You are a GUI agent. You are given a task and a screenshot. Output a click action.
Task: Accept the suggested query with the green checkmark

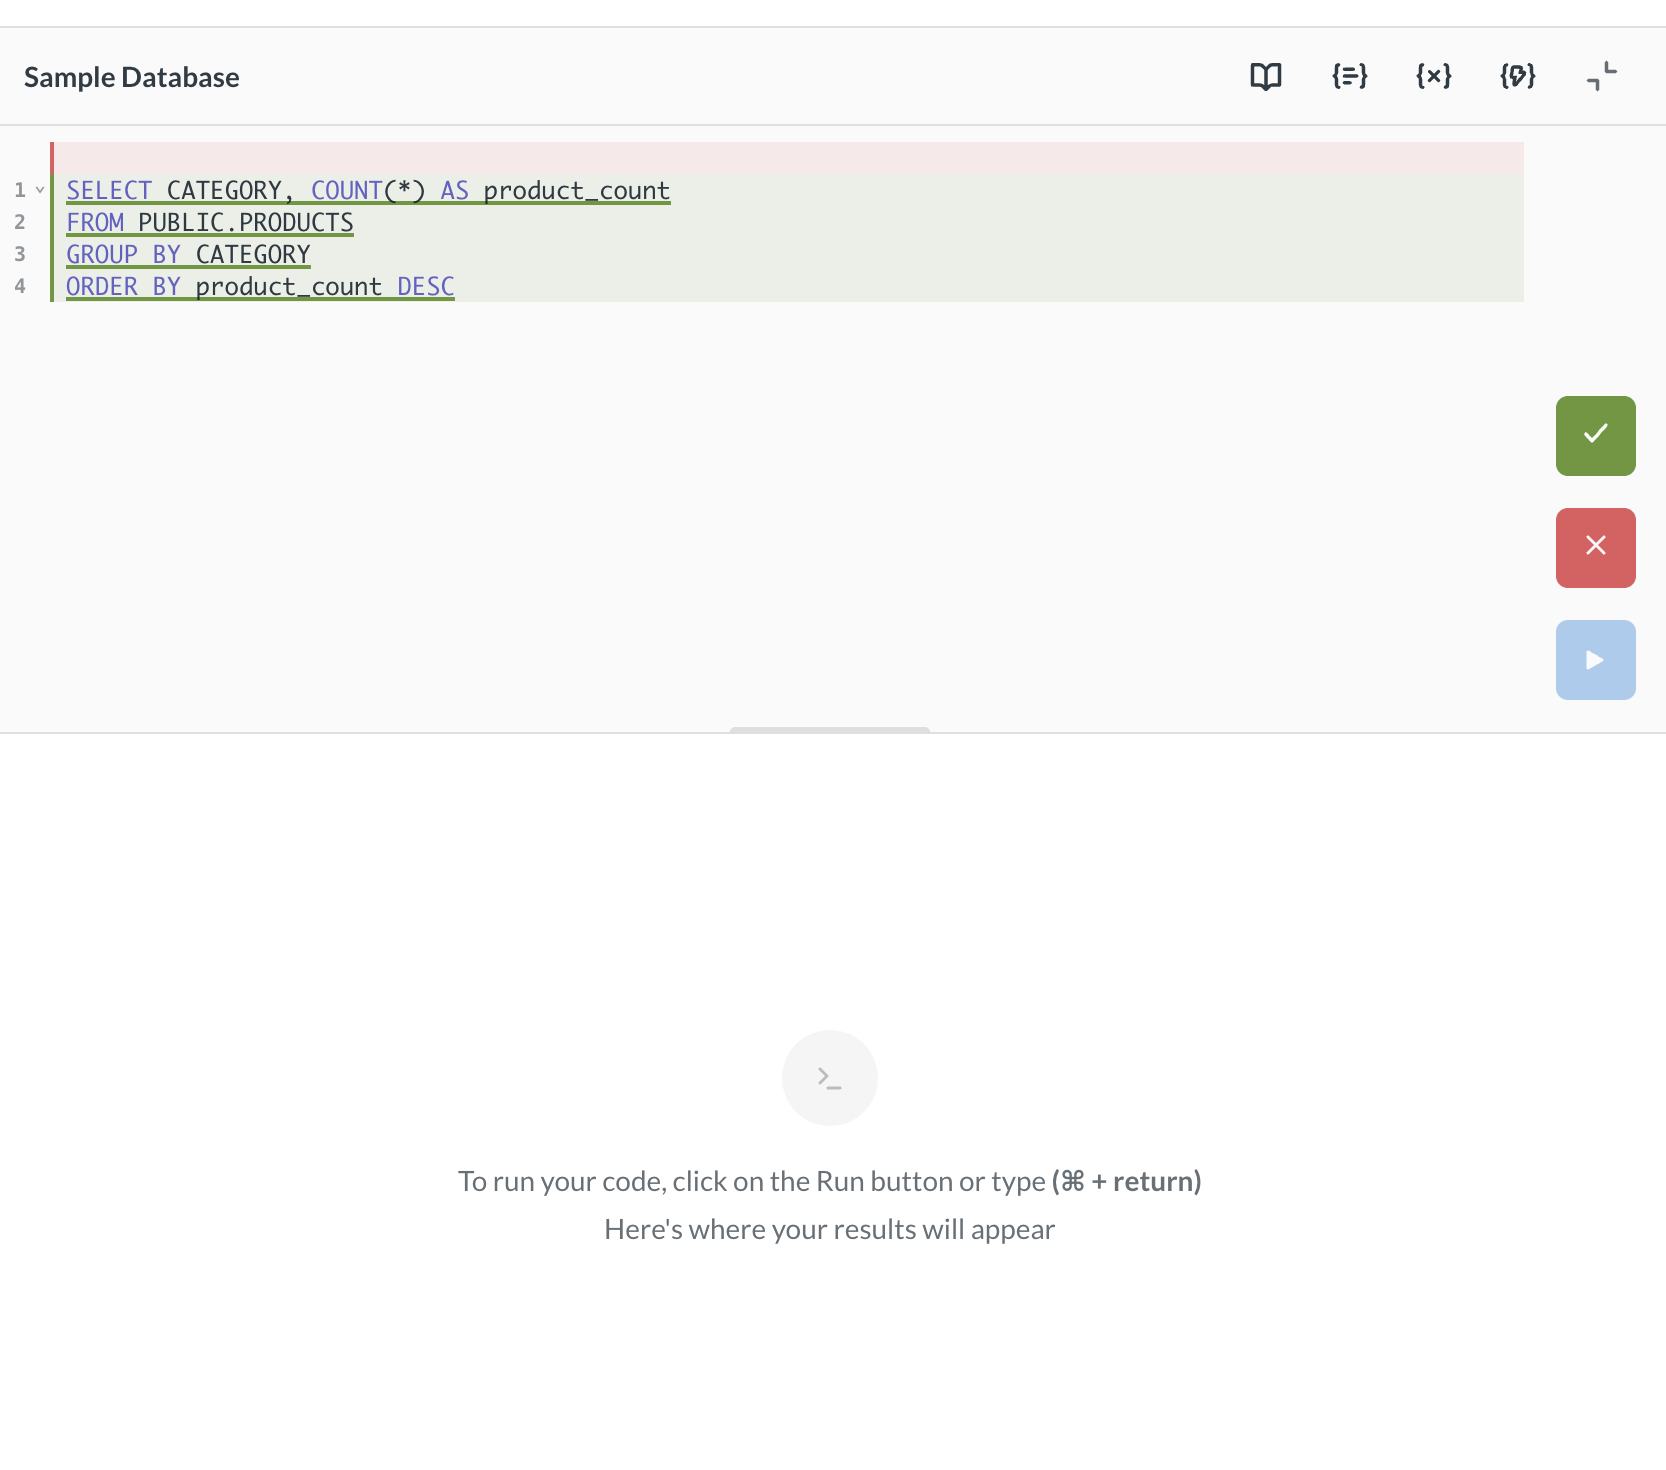[x=1595, y=436]
